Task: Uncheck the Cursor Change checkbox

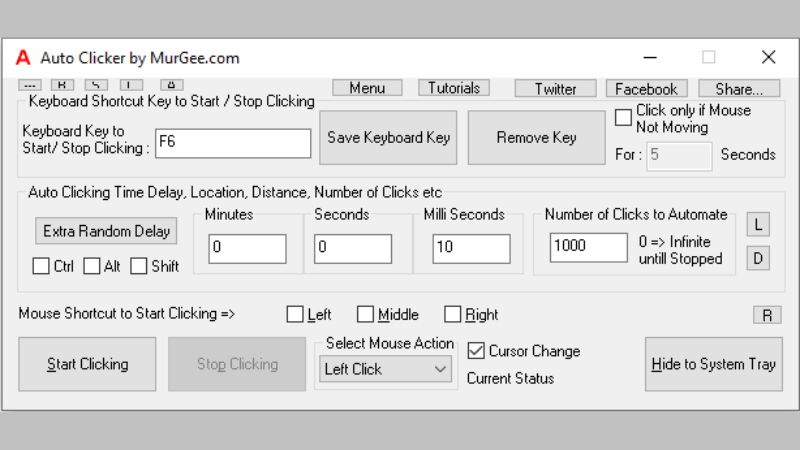Action: tap(476, 351)
